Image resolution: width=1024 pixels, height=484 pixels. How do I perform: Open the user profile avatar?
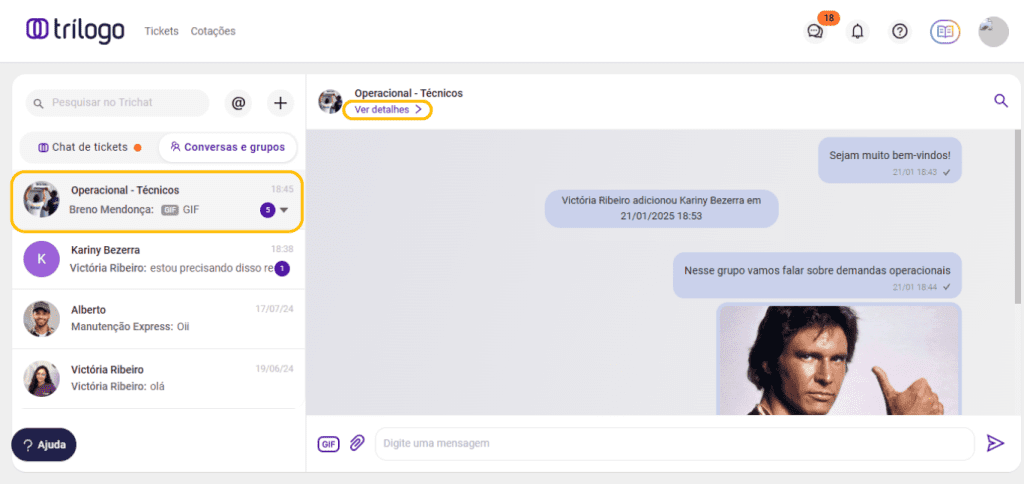click(x=993, y=31)
